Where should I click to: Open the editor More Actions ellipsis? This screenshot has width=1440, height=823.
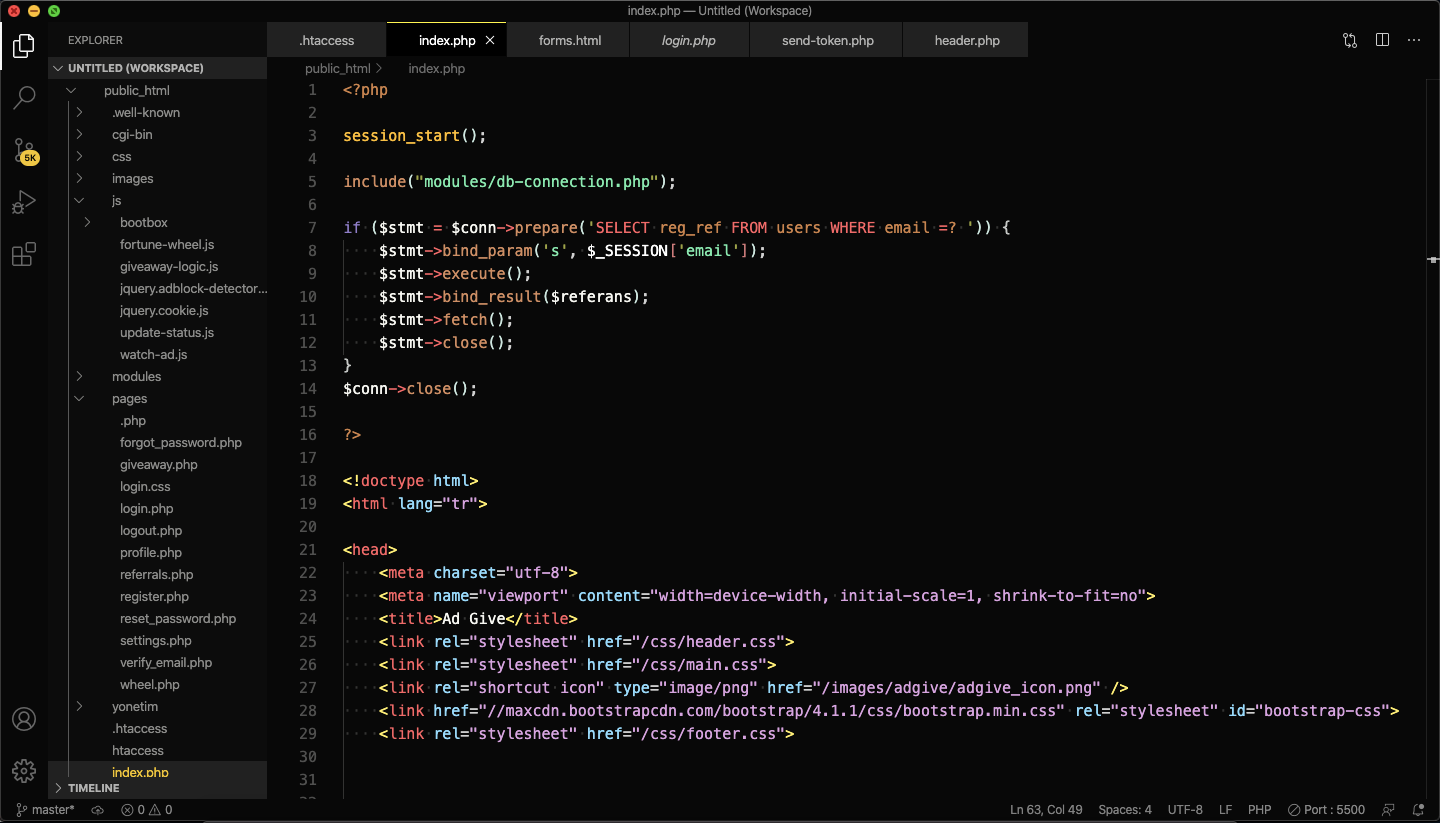[x=1414, y=40]
